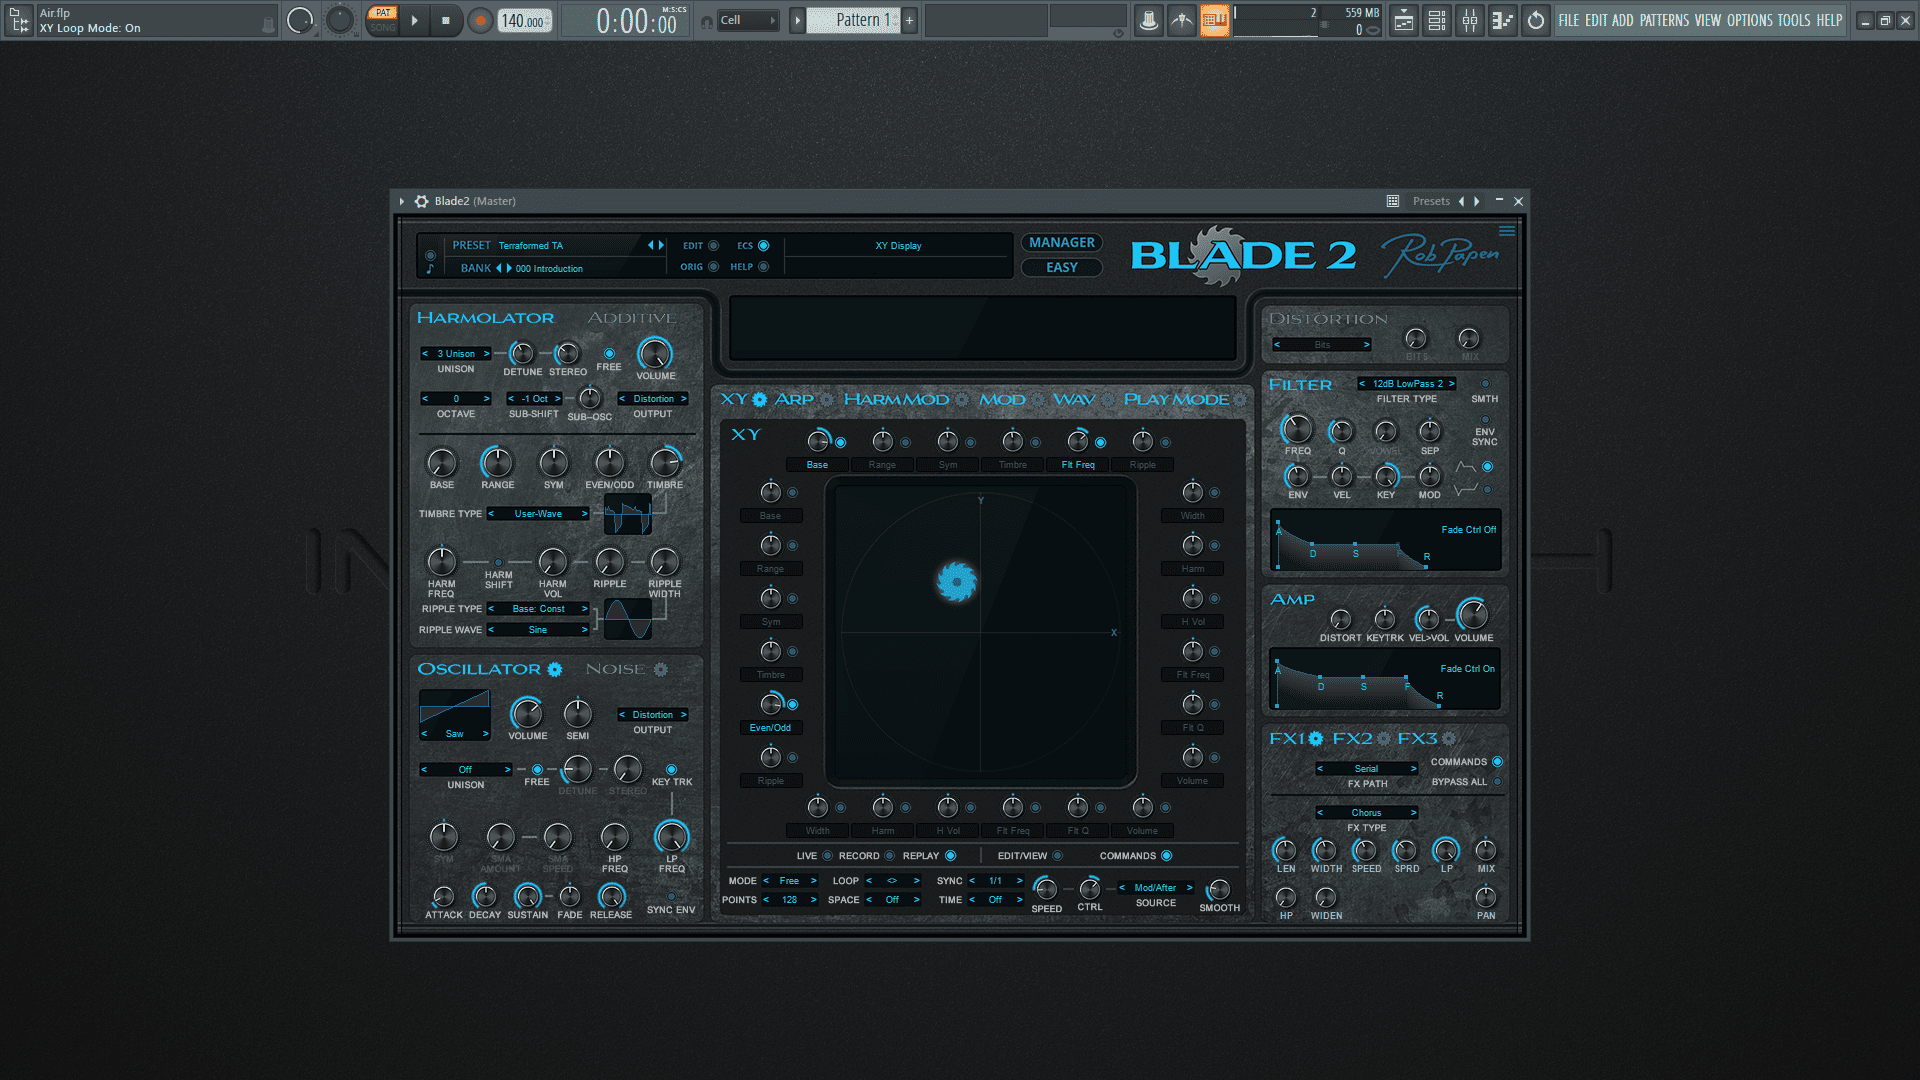Screen dimensions: 1920x1080
Task: Click the next plugin preset arrow
Action: coord(1477,201)
